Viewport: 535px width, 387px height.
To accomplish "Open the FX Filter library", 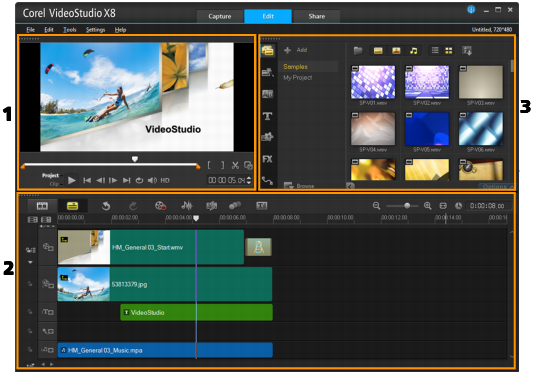I will [268, 159].
